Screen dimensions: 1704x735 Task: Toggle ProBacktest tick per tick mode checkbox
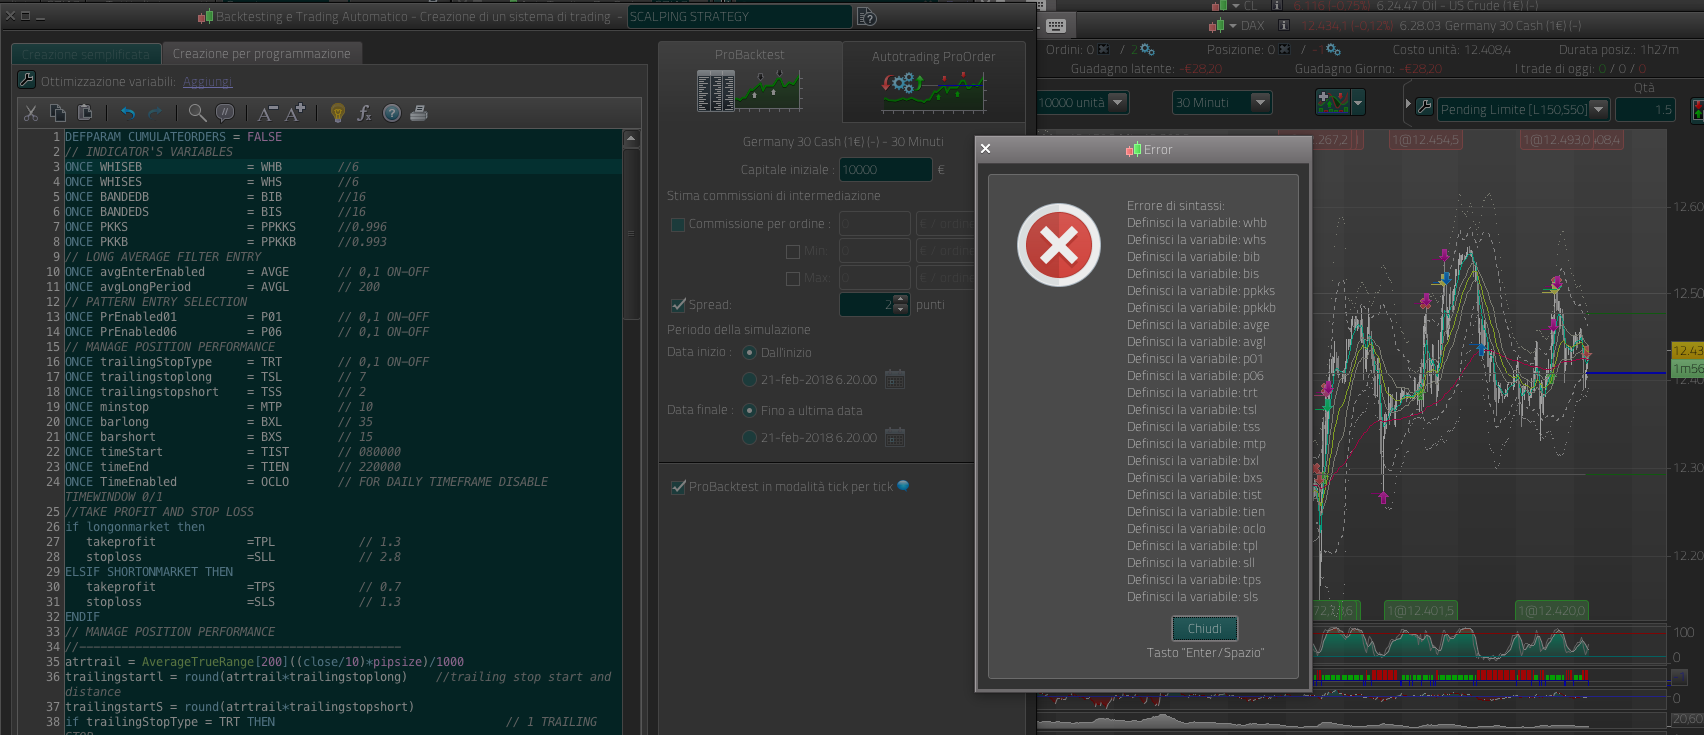[x=678, y=487]
